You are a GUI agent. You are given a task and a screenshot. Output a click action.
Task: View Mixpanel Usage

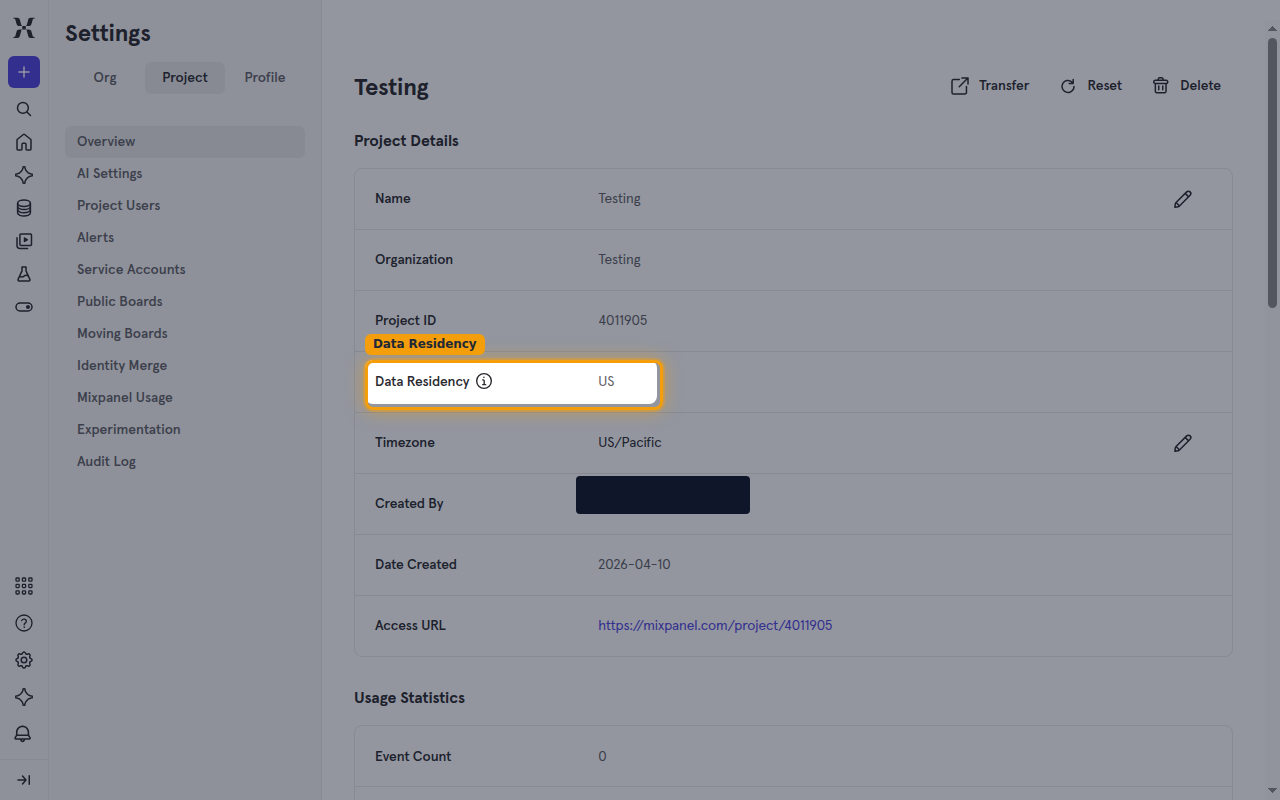pyautogui.click(x=185, y=398)
